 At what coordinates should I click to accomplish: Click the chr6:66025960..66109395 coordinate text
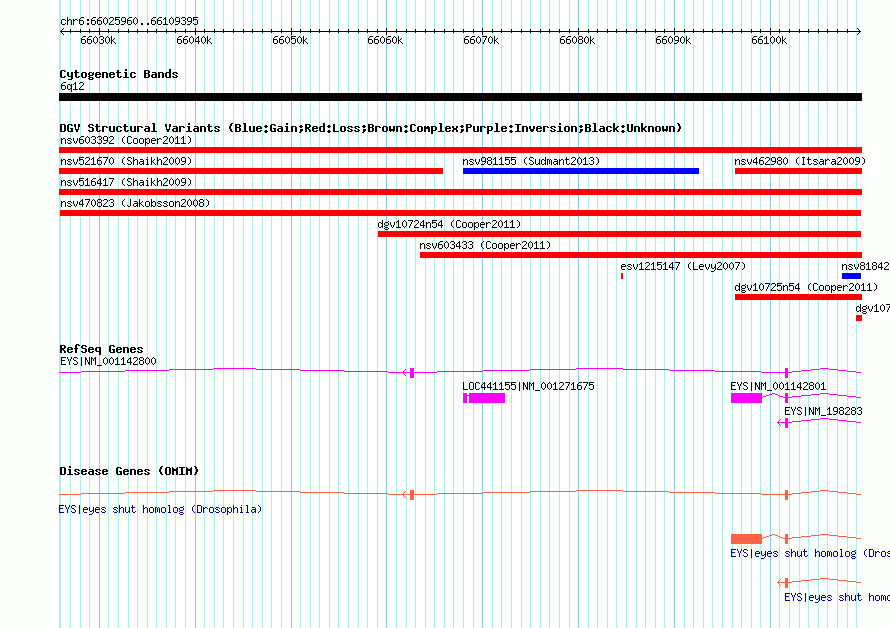click(x=129, y=21)
